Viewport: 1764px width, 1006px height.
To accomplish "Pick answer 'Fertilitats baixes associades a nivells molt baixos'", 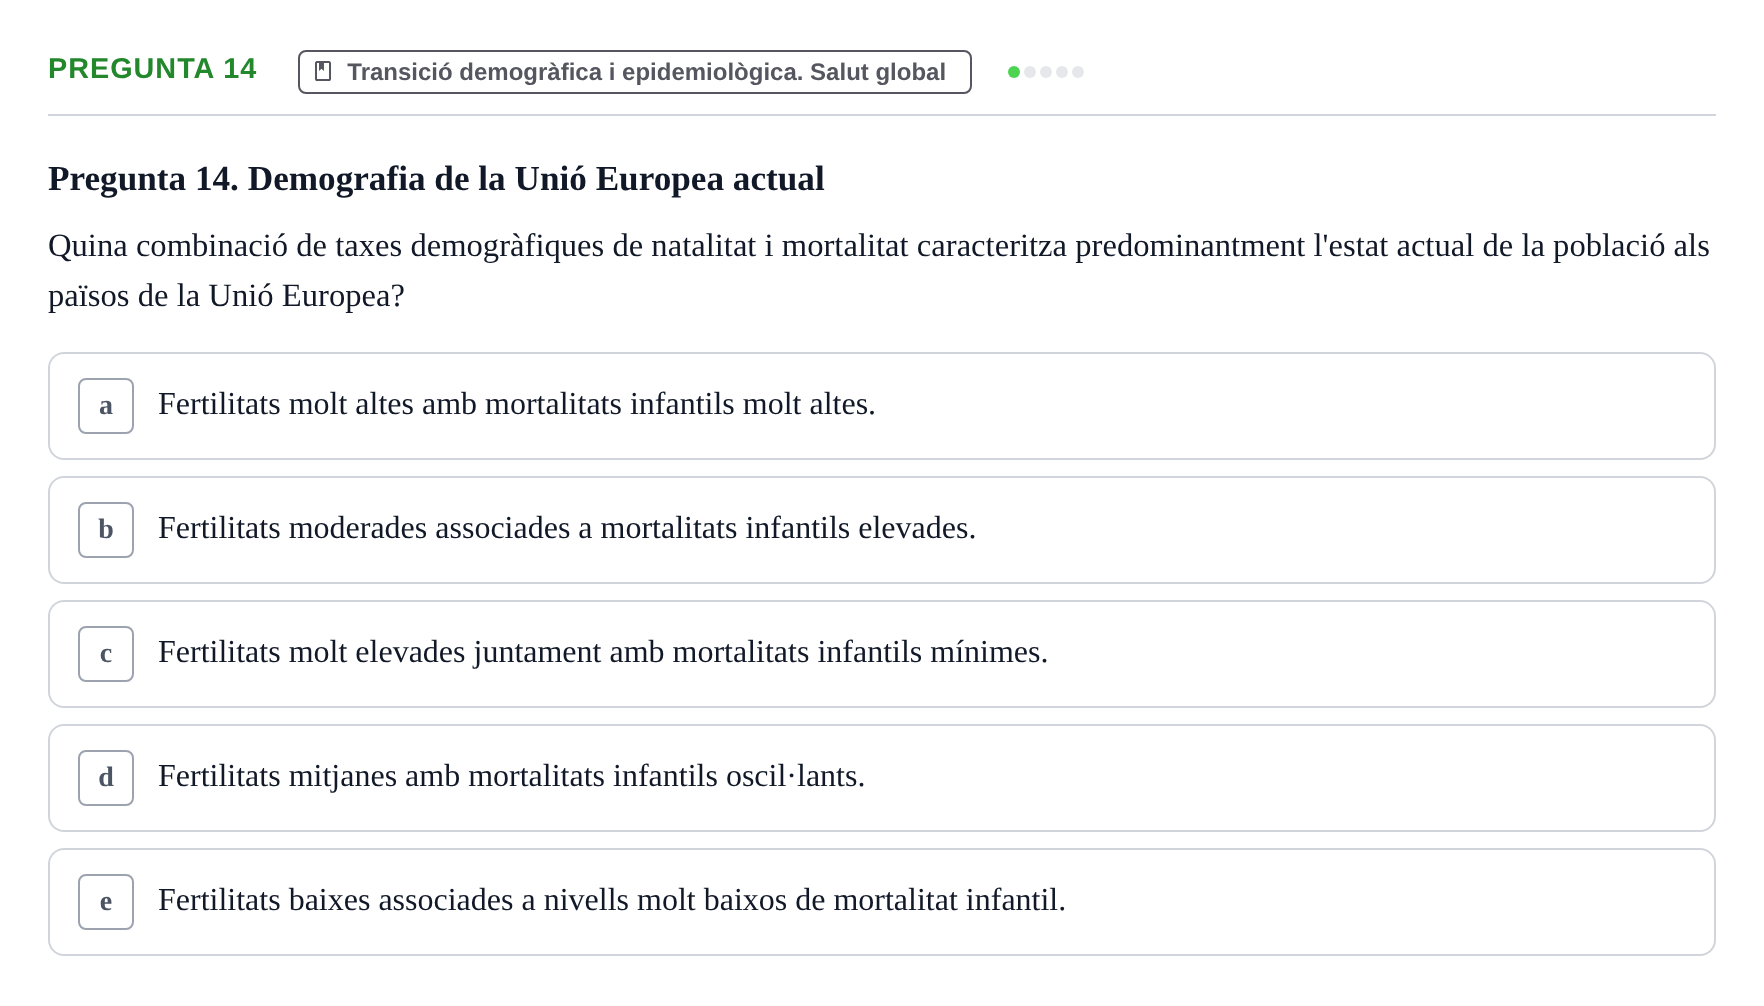I will [882, 902].
